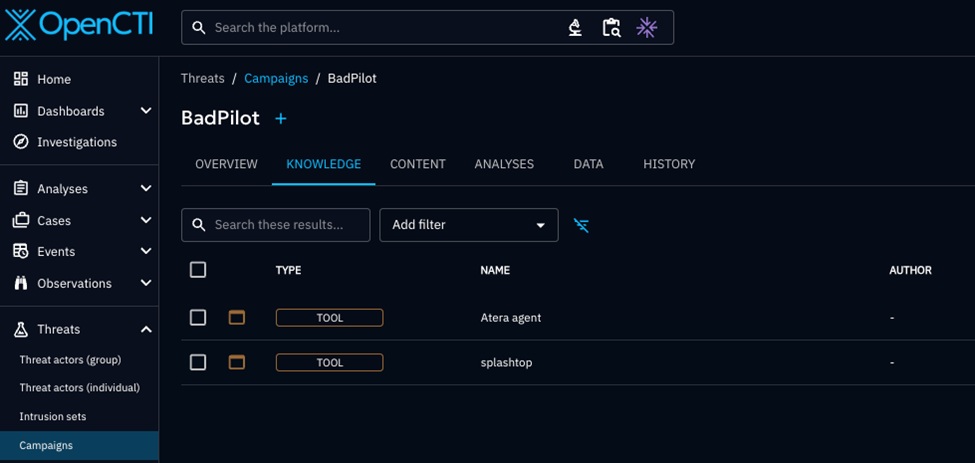Sort by the AUTHOR column header

[x=910, y=270]
